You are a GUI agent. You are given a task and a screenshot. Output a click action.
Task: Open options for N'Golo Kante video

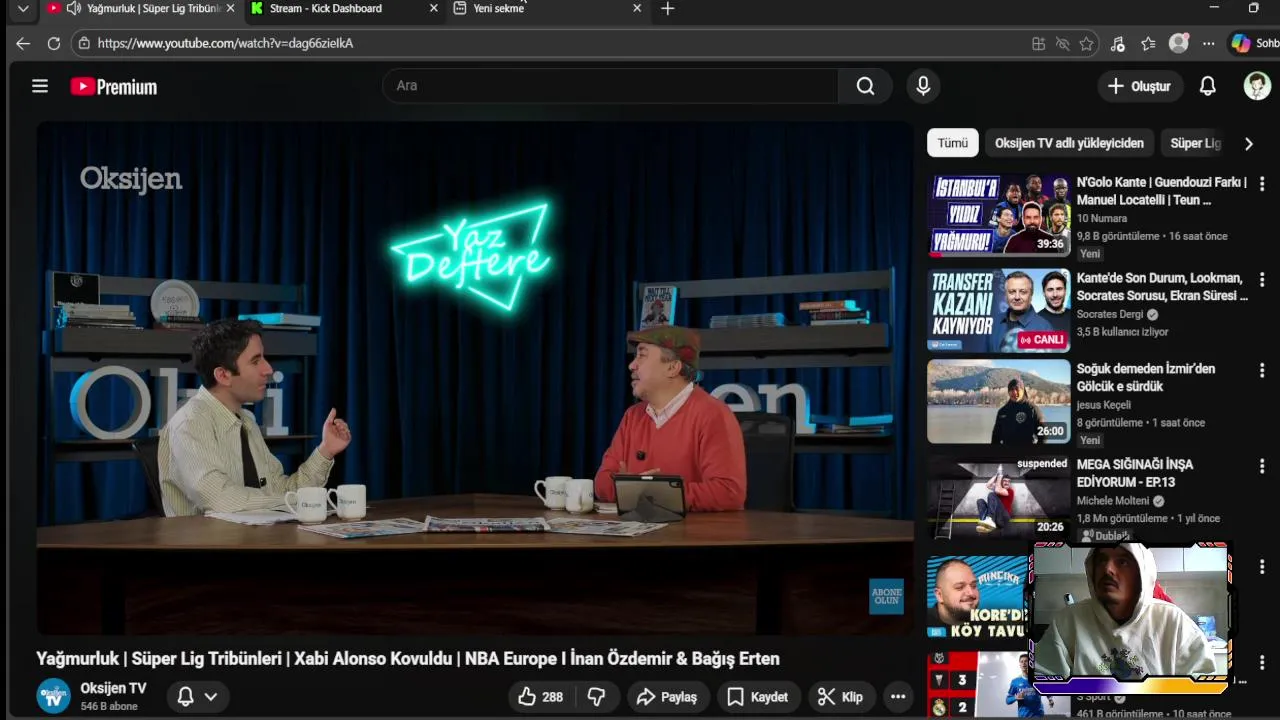(1262, 184)
